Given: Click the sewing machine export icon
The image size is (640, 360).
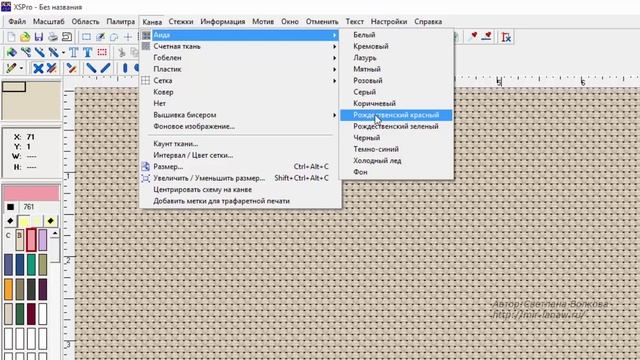Looking at the screenshot, I should click(67, 37).
